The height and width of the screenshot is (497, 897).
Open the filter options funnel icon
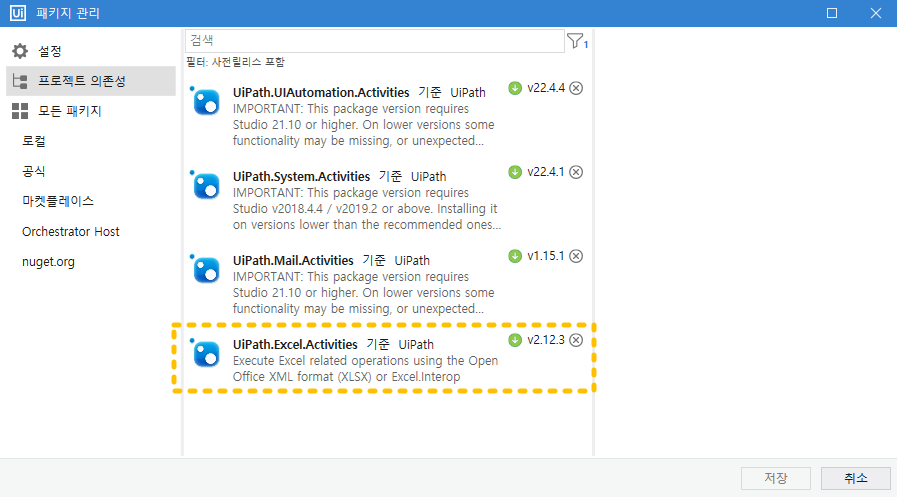click(x=575, y=41)
